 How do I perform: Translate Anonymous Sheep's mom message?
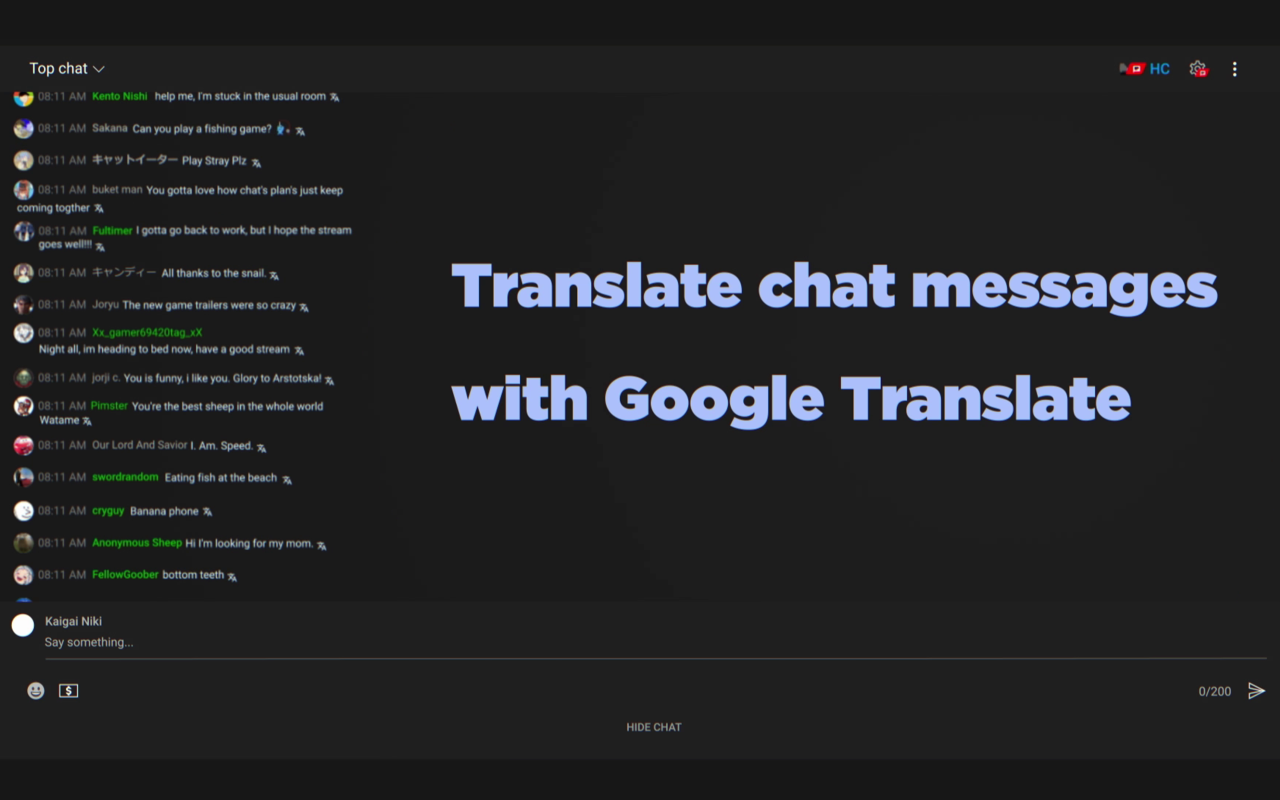pos(321,544)
